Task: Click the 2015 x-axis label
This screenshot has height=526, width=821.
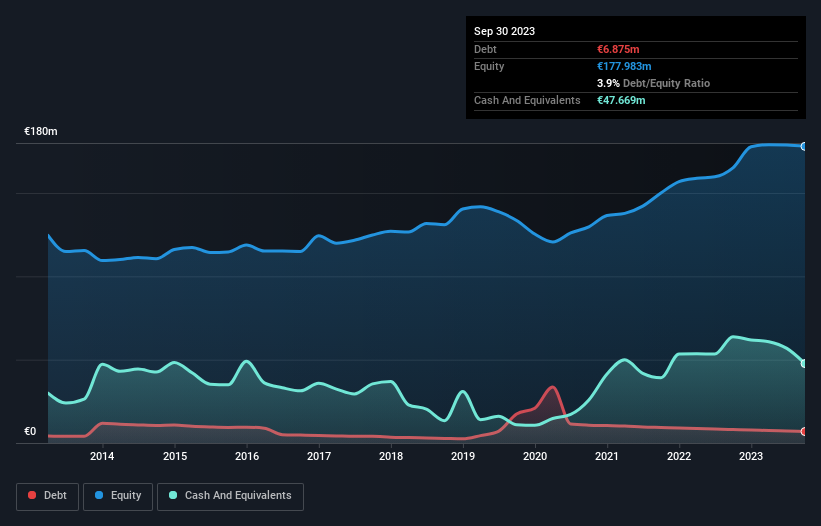Action: 175,456
